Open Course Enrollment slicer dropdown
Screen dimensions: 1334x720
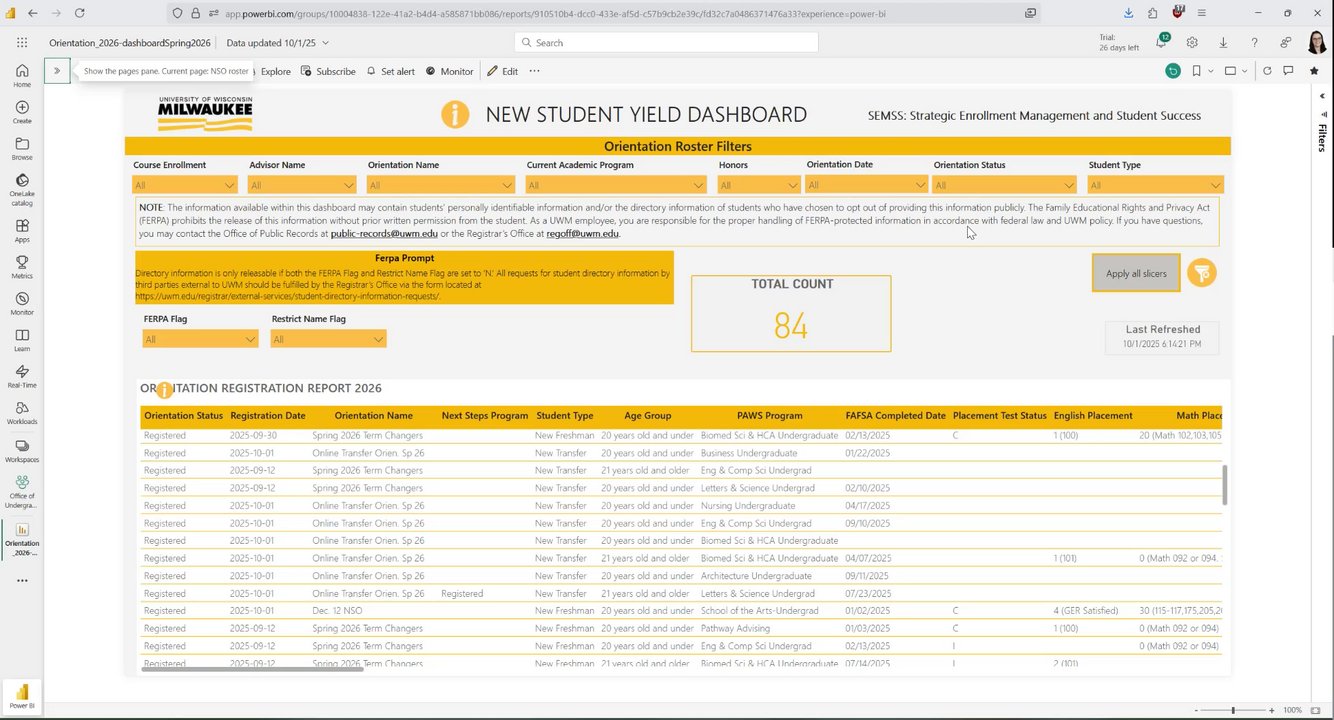[184, 185]
